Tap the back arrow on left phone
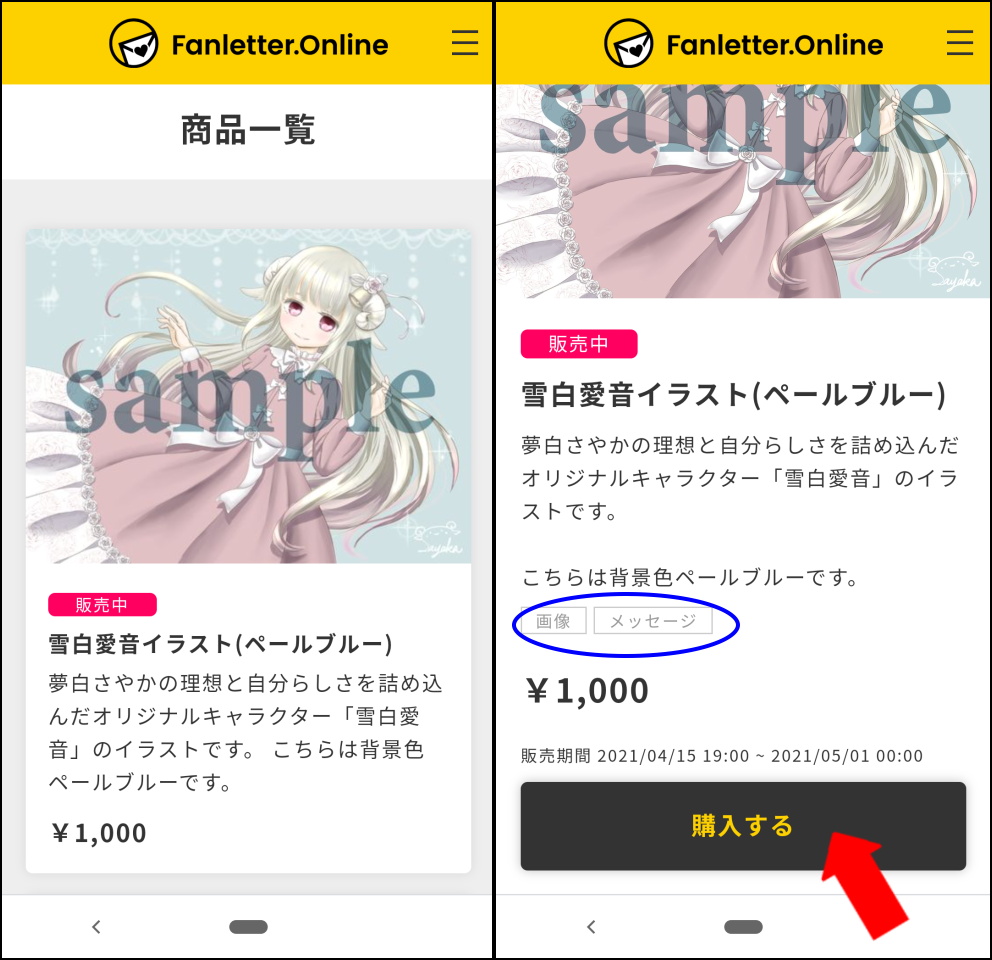 pos(96,927)
